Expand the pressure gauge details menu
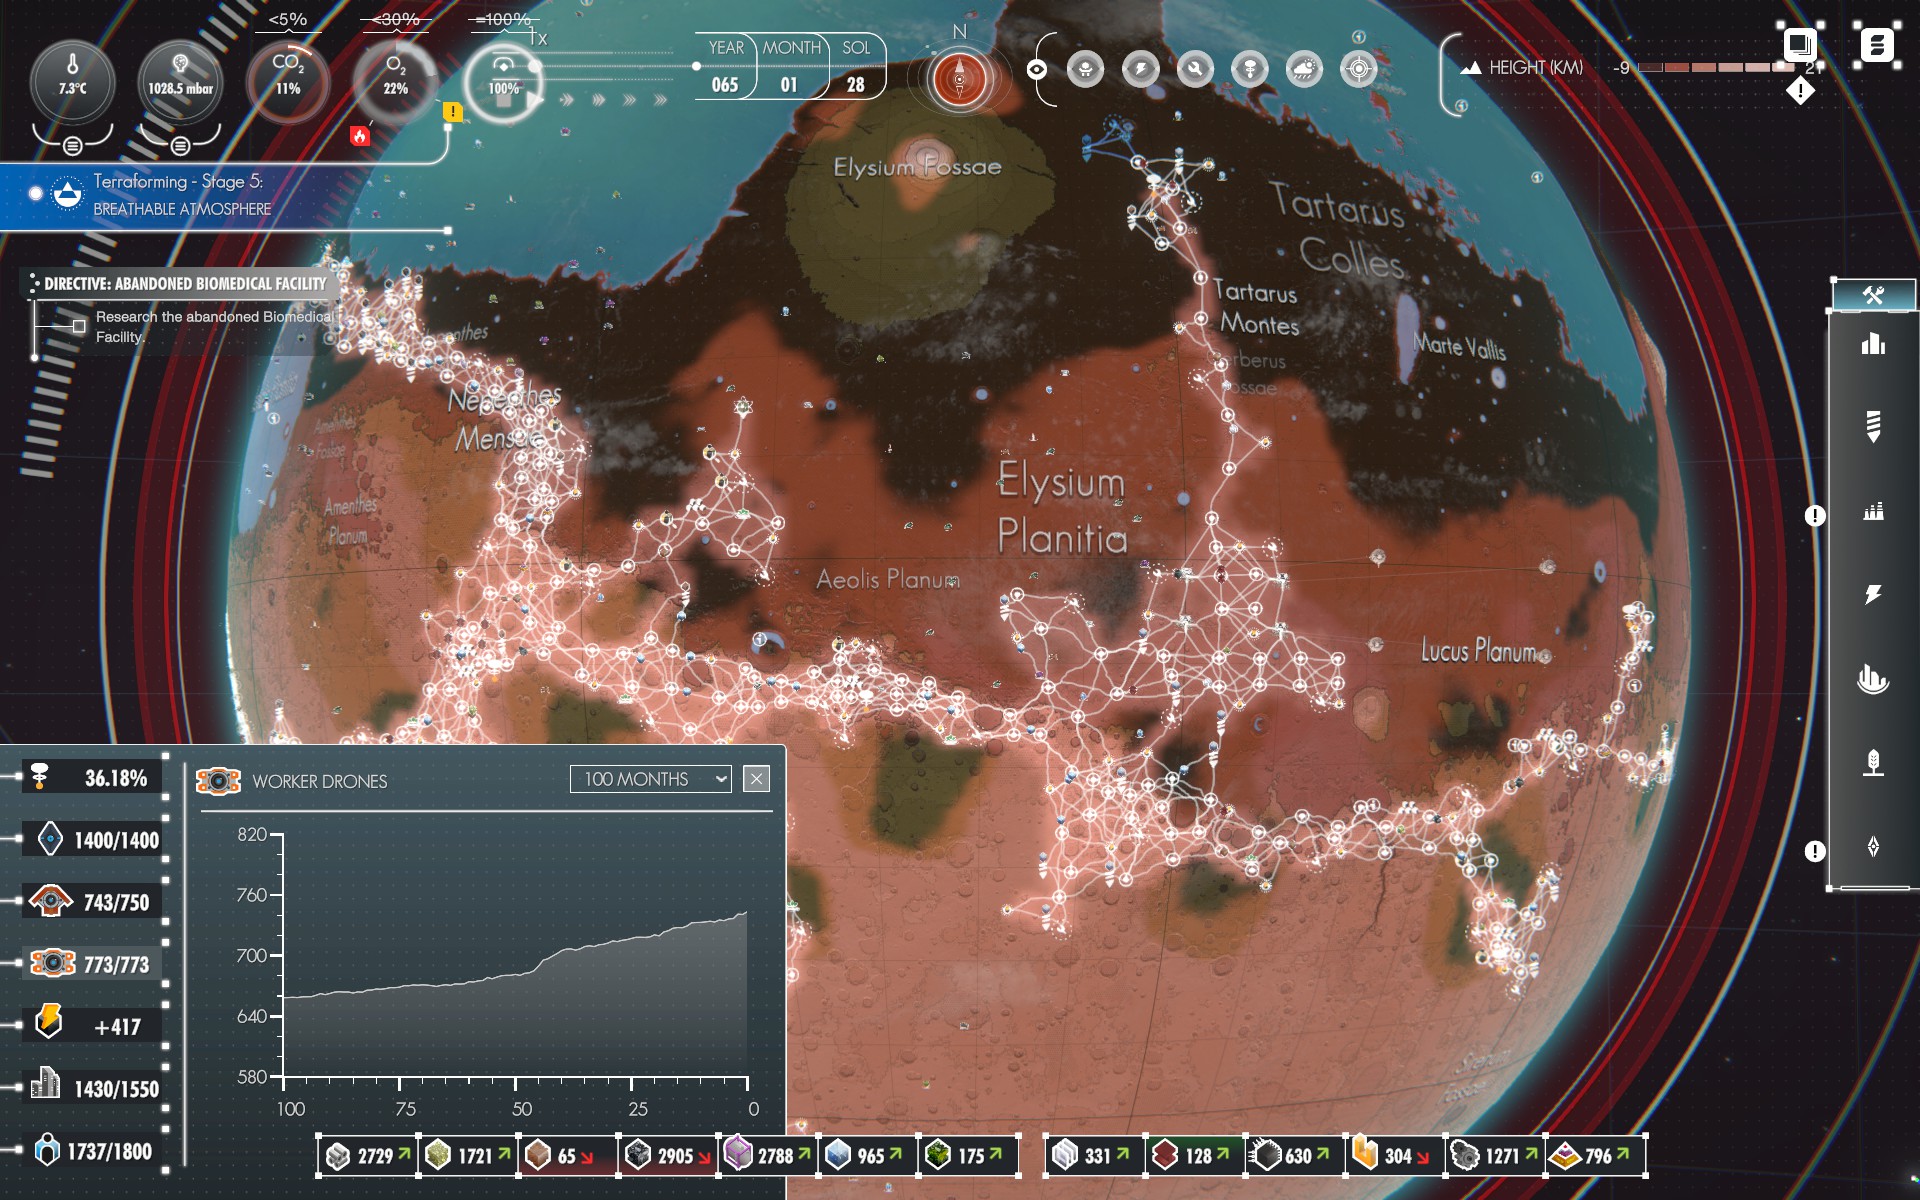Screen dimensions: 1920x1200 [x=180, y=146]
